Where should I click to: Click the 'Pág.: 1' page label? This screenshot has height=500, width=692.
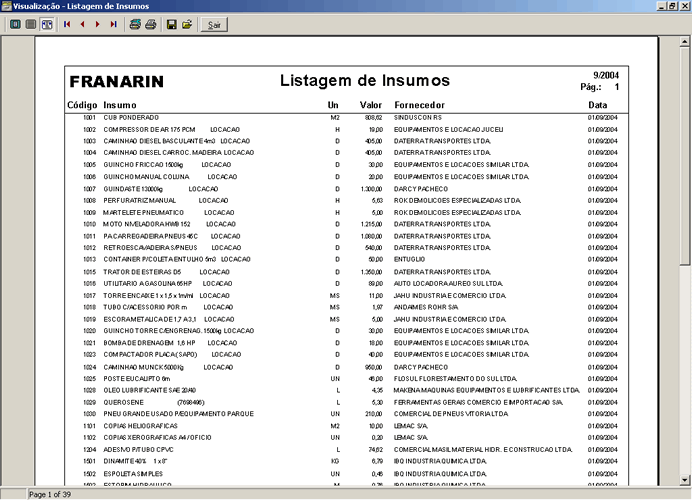(x=600, y=87)
